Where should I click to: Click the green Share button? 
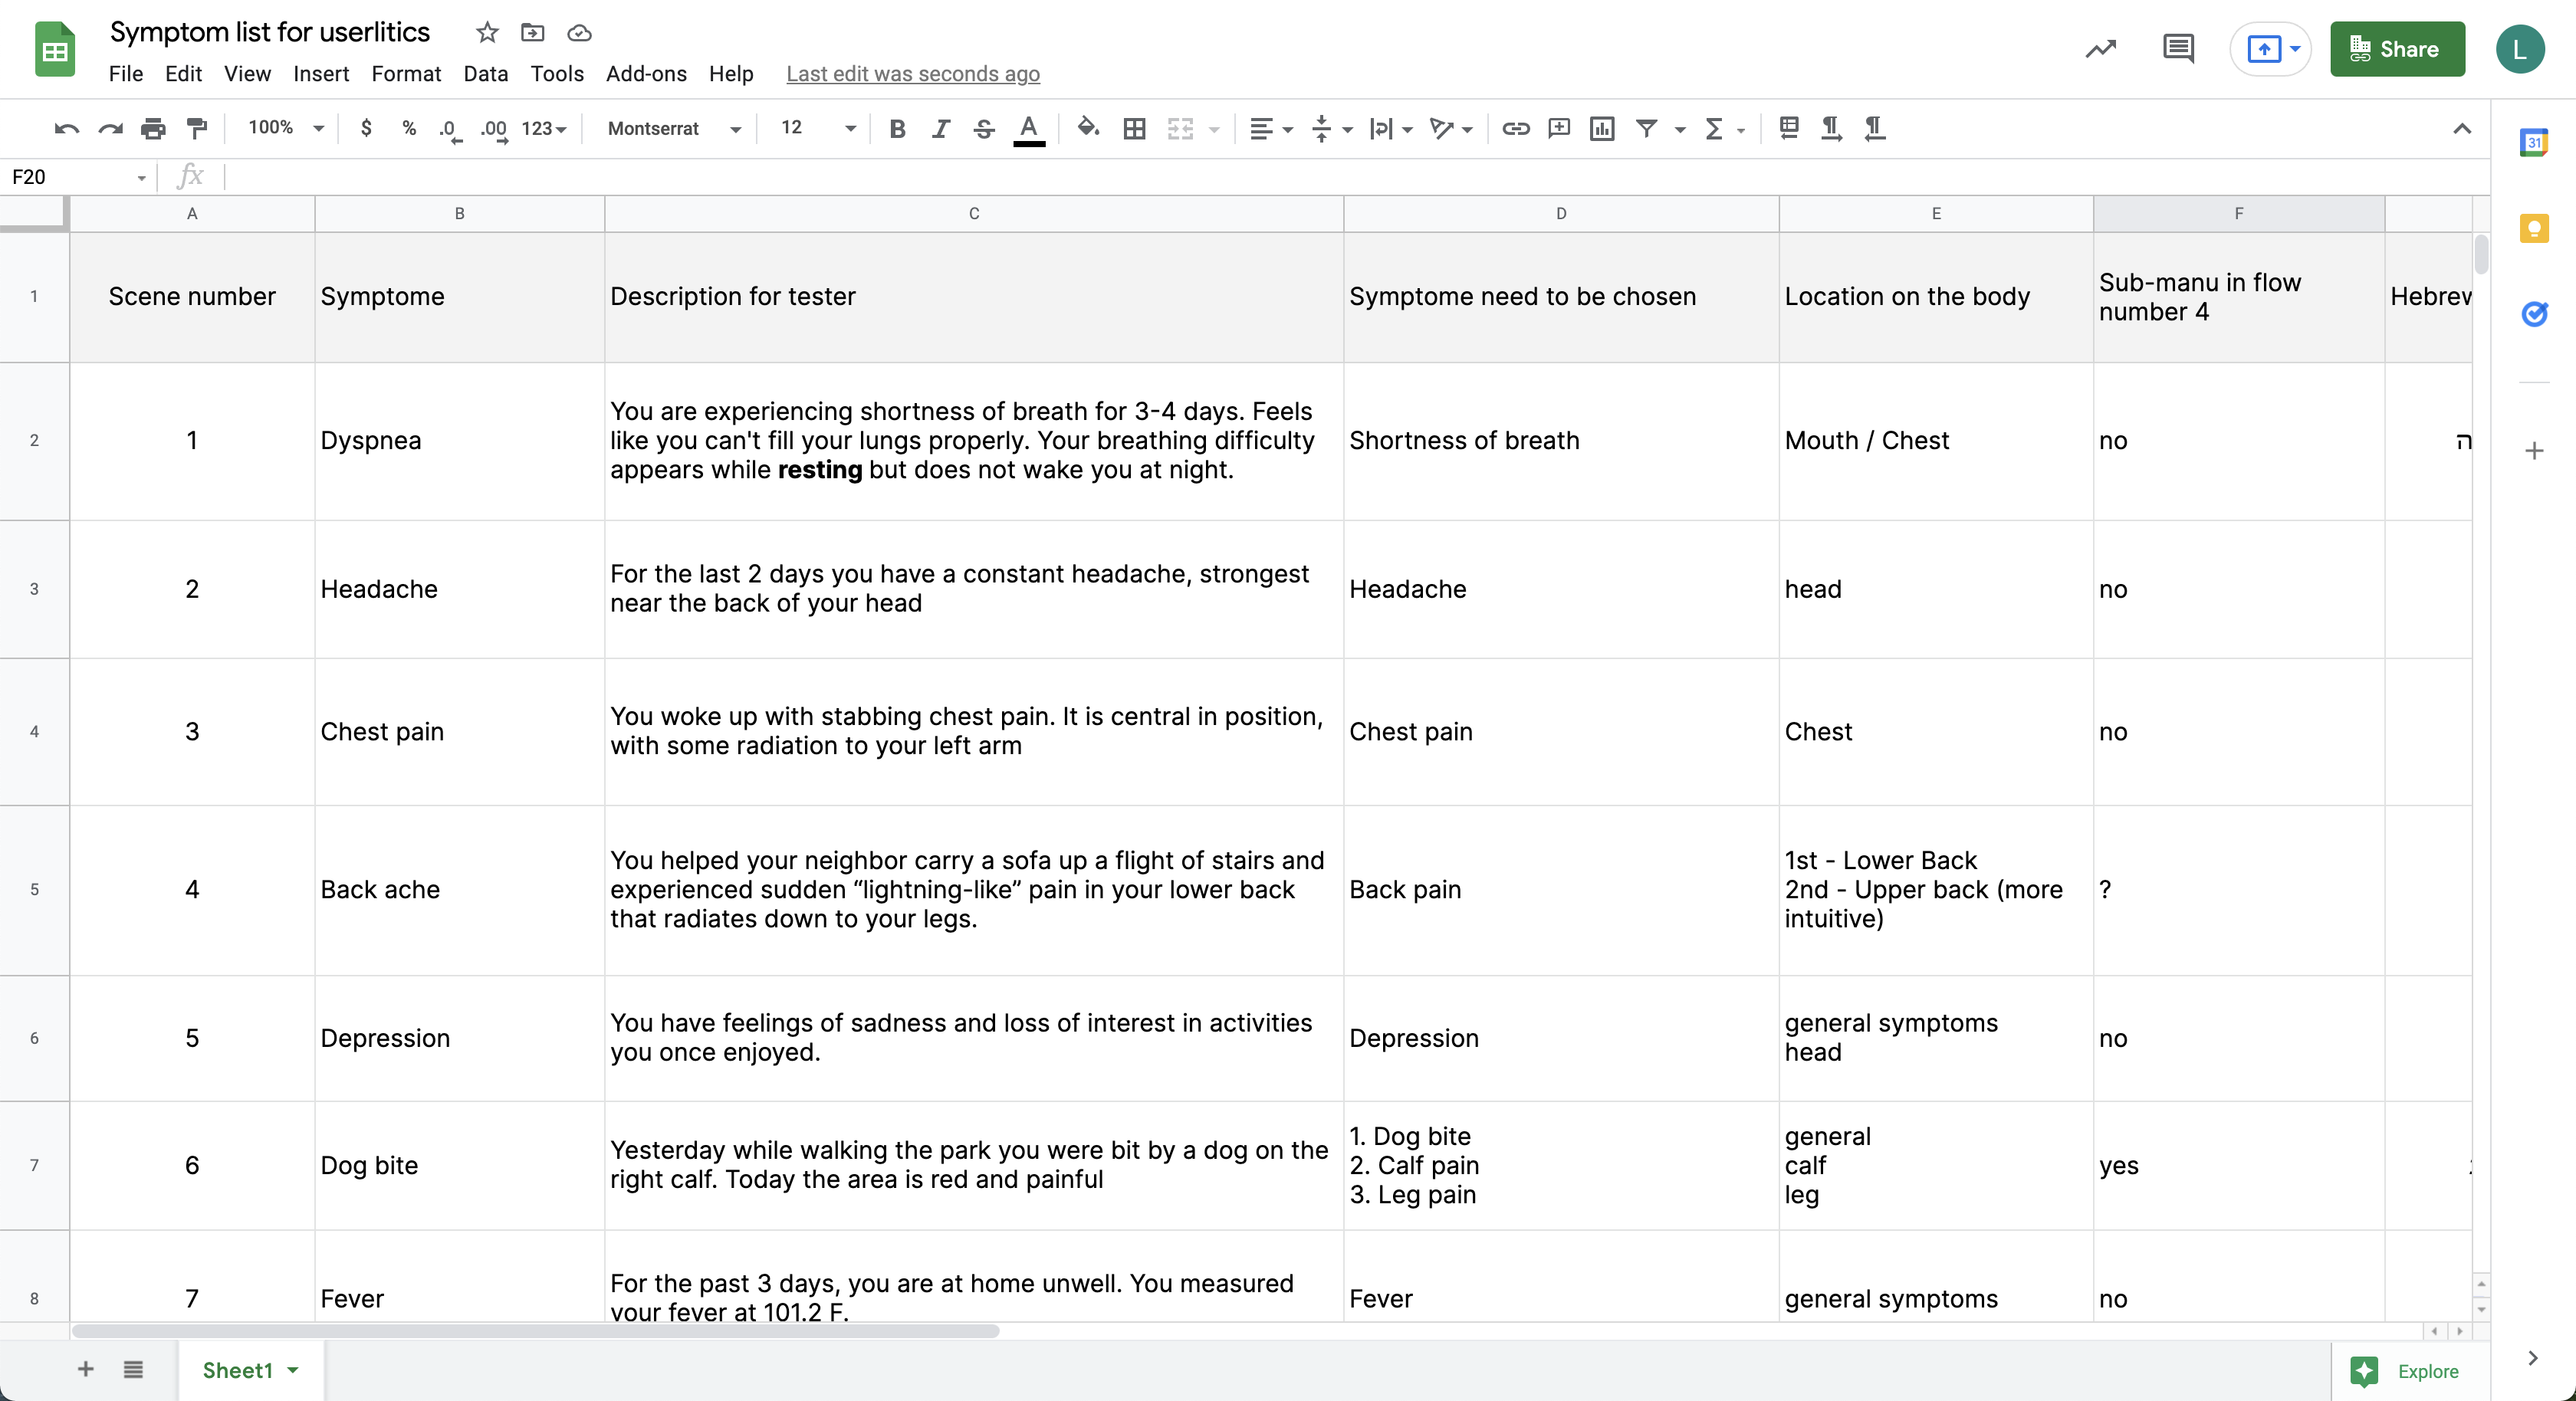coord(2397,49)
